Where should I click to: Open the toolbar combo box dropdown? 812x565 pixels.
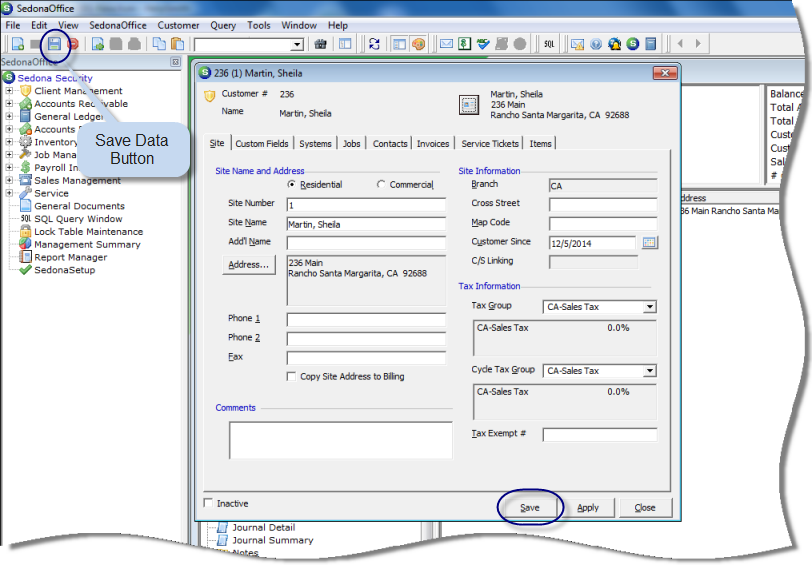297,45
